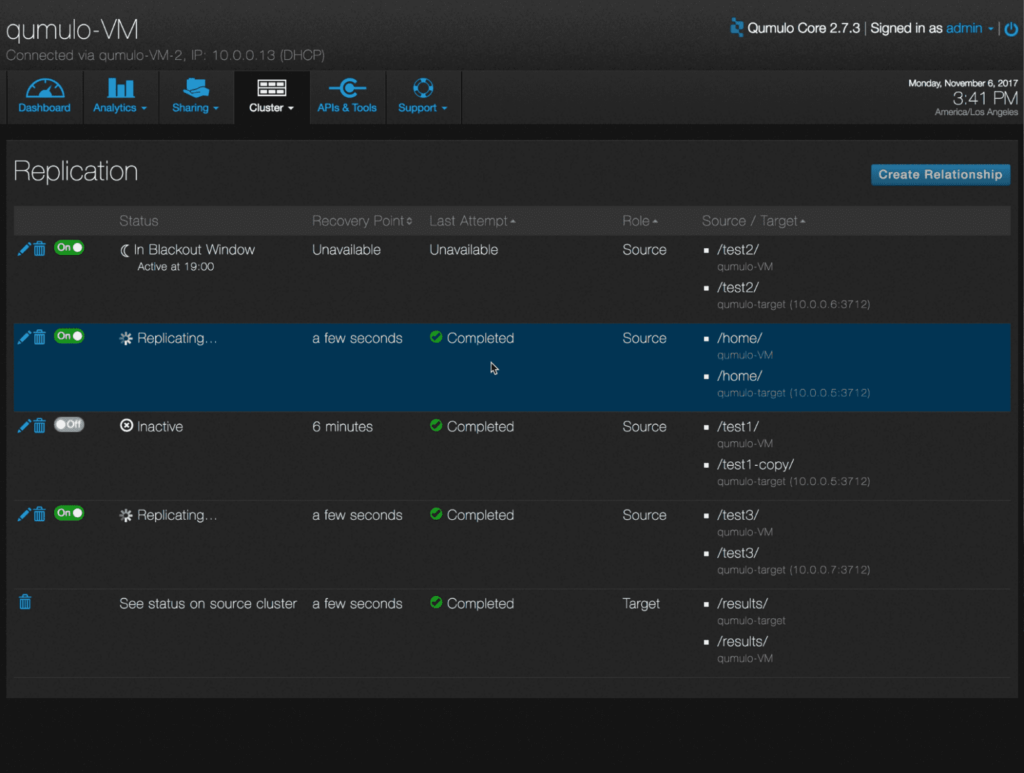
Task: Click the Completed status in /results/ row
Action: (x=472, y=603)
